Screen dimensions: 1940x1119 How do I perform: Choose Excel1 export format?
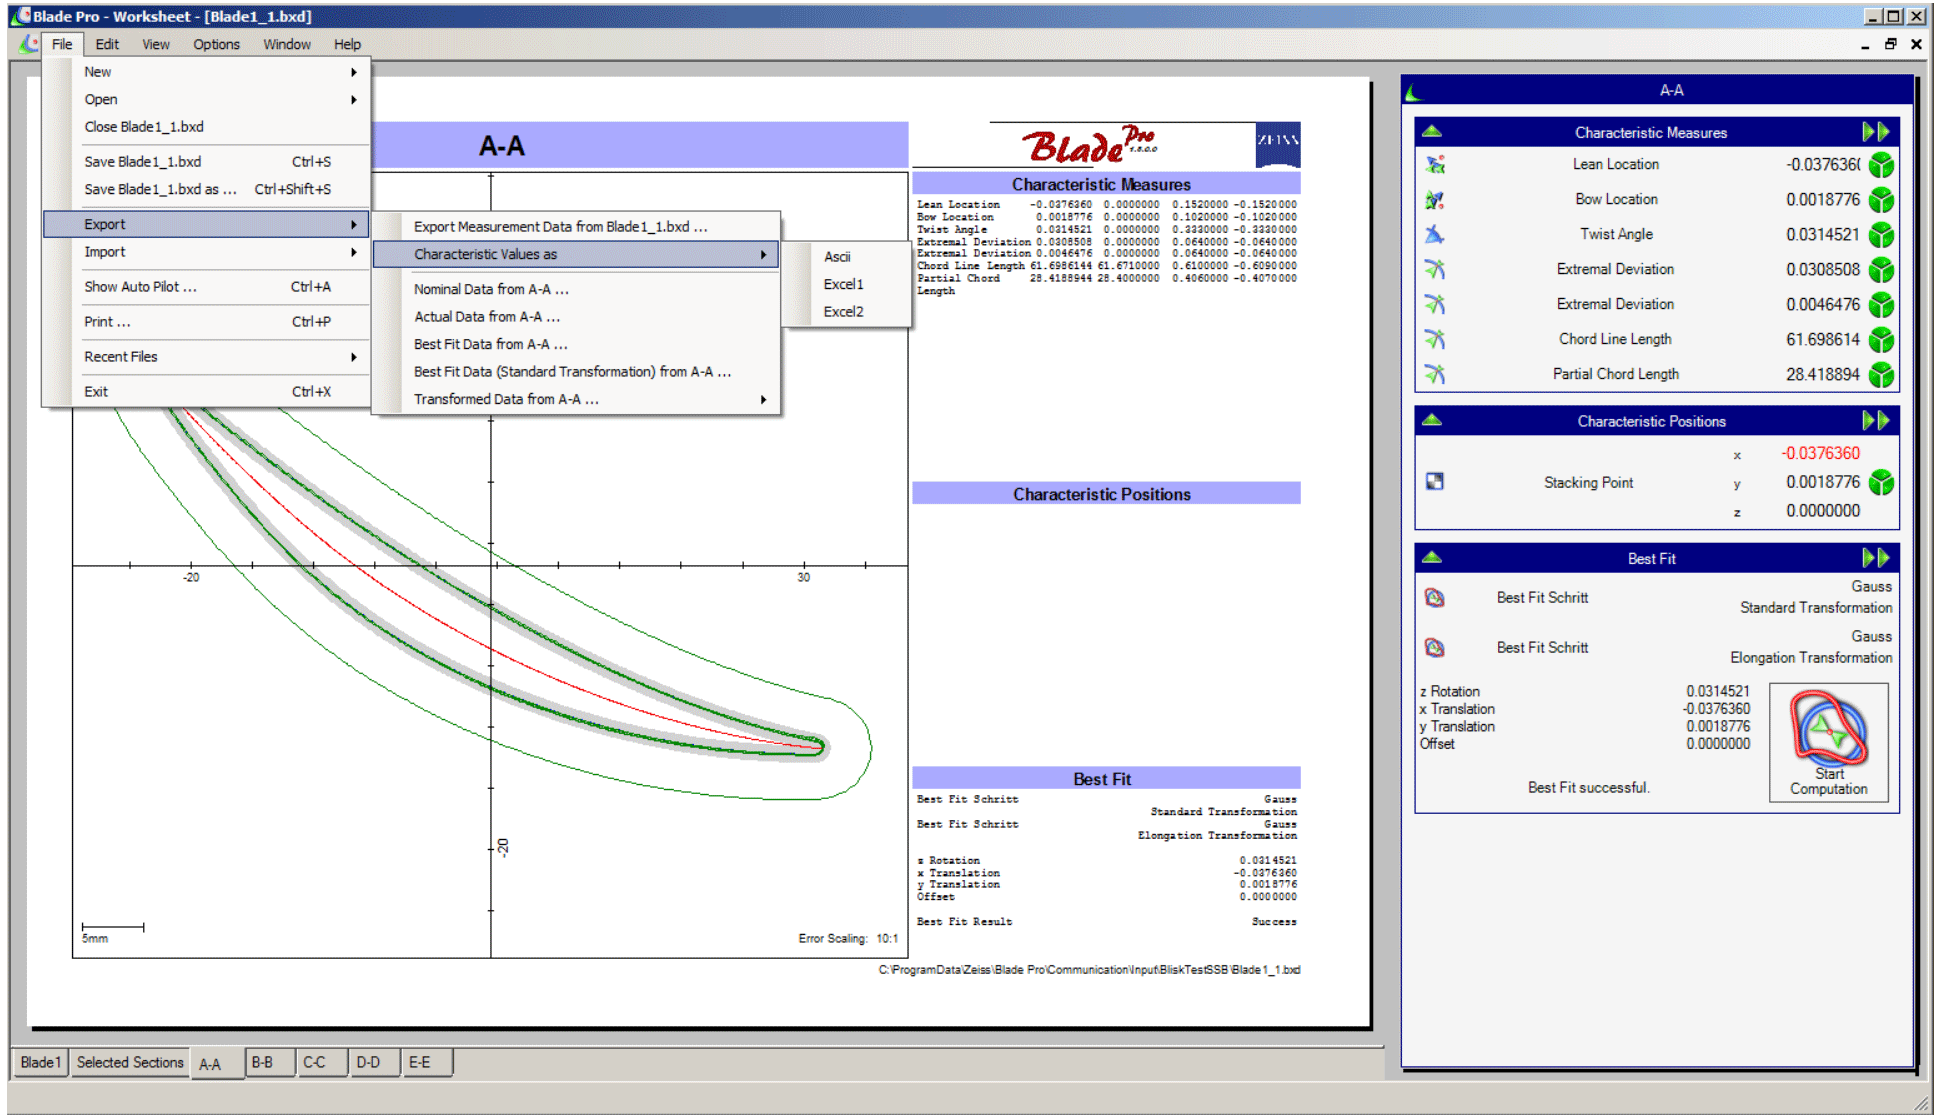(x=846, y=285)
